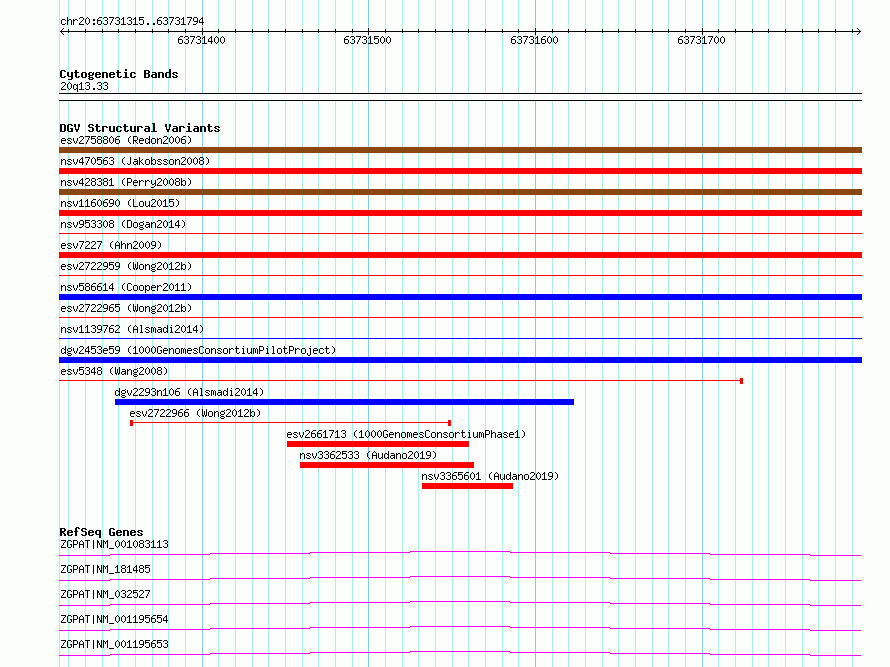Open the ZGPAT|NM_181485 transcript label
This screenshot has width=890, height=667.
coord(105,569)
